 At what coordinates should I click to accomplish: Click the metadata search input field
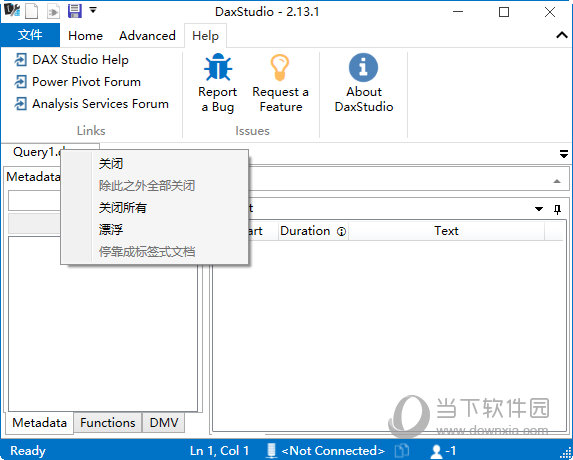point(34,201)
